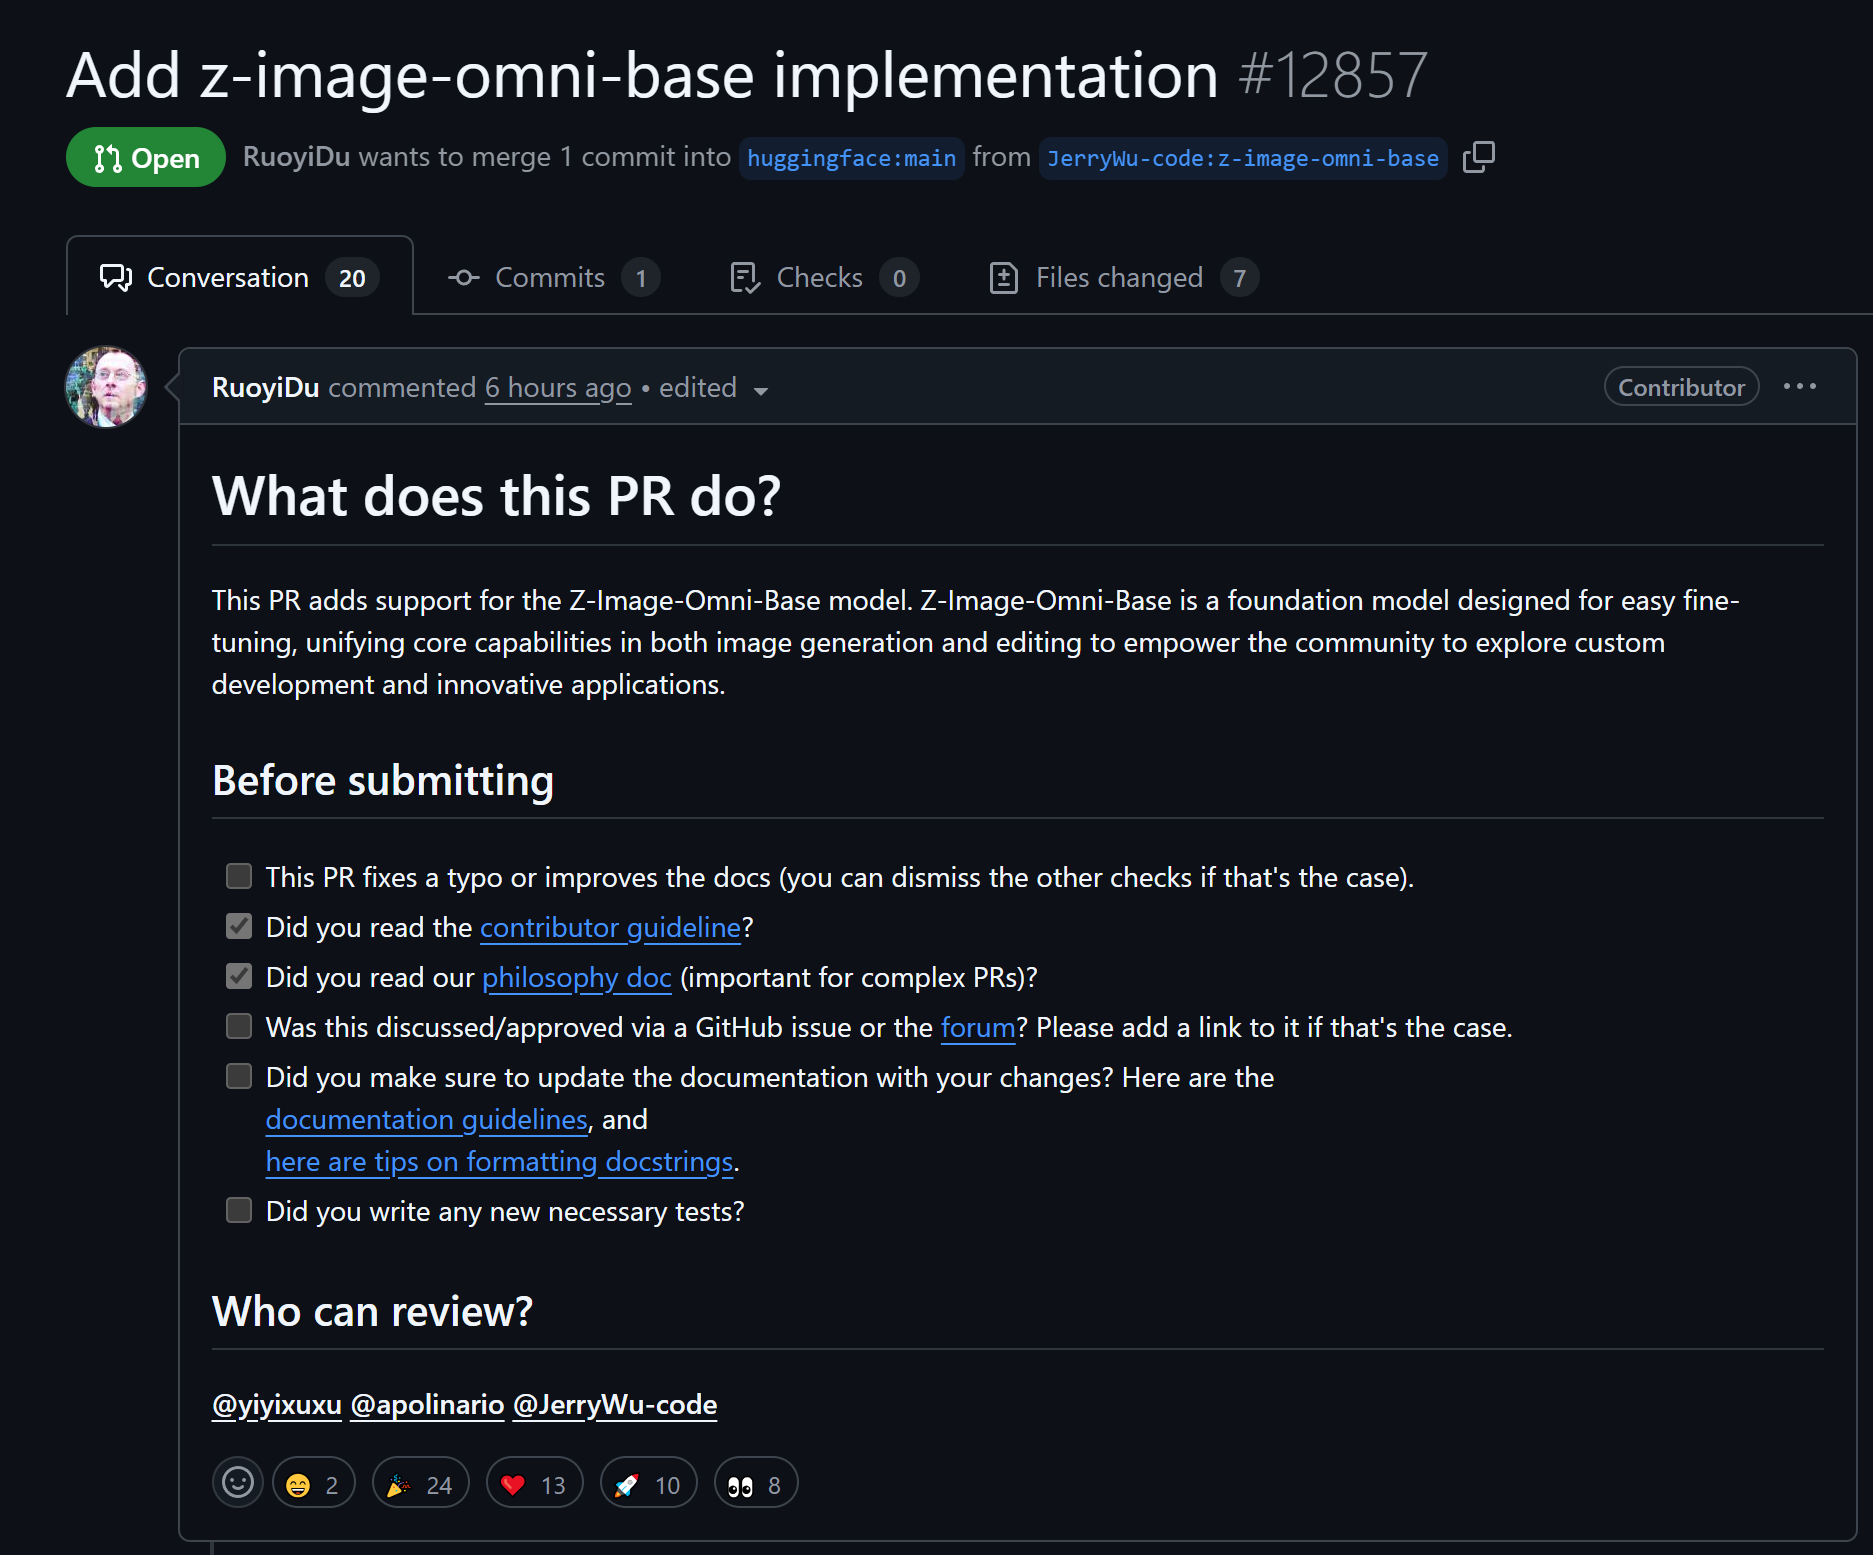Viewport: 1873px width, 1555px height.
Task: Click the Contributor badge
Action: pyautogui.click(x=1682, y=387)
